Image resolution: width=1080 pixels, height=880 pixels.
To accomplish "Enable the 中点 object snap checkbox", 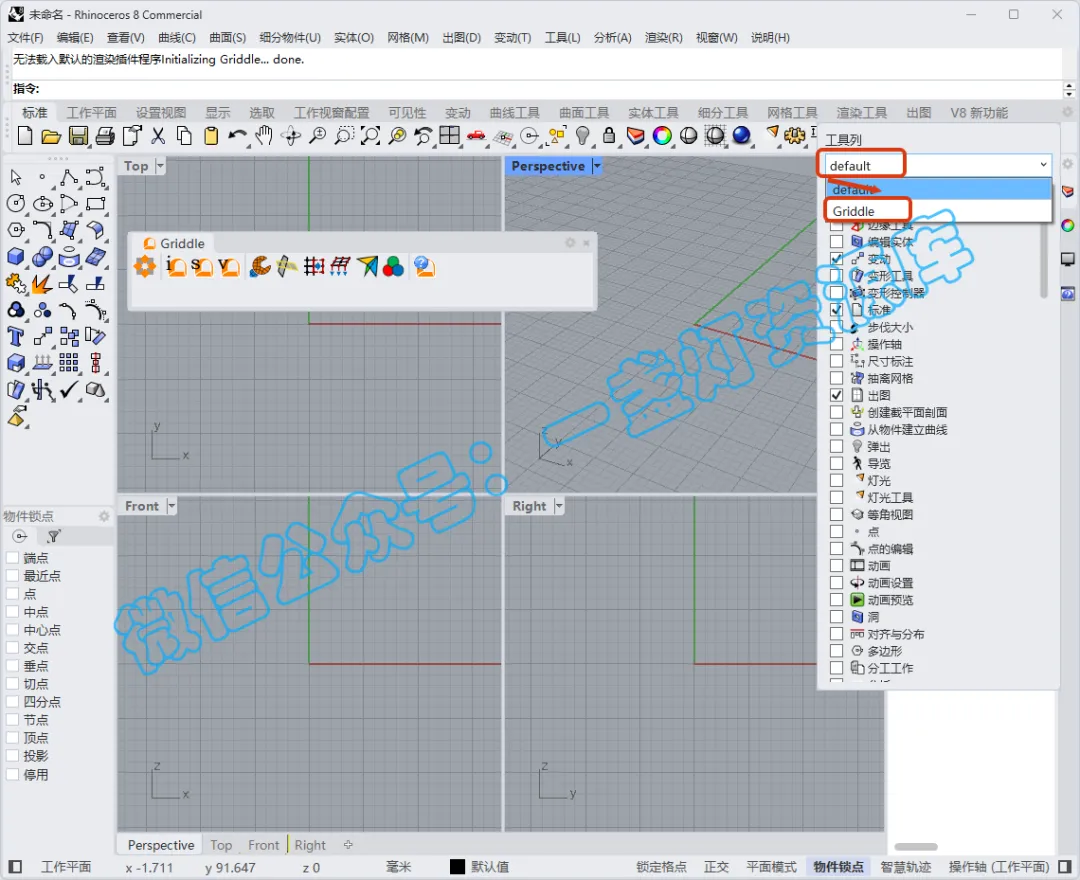I will click(x=12, y=611).
